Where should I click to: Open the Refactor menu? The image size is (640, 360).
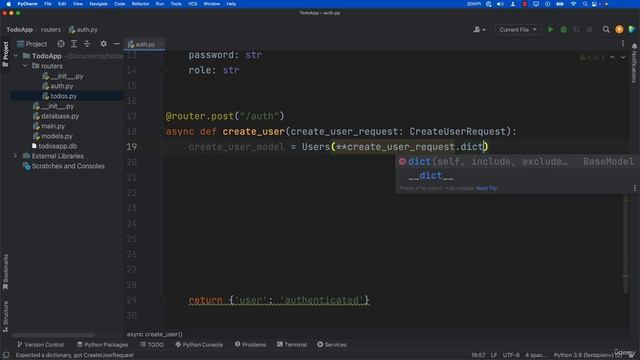[140, 4]
